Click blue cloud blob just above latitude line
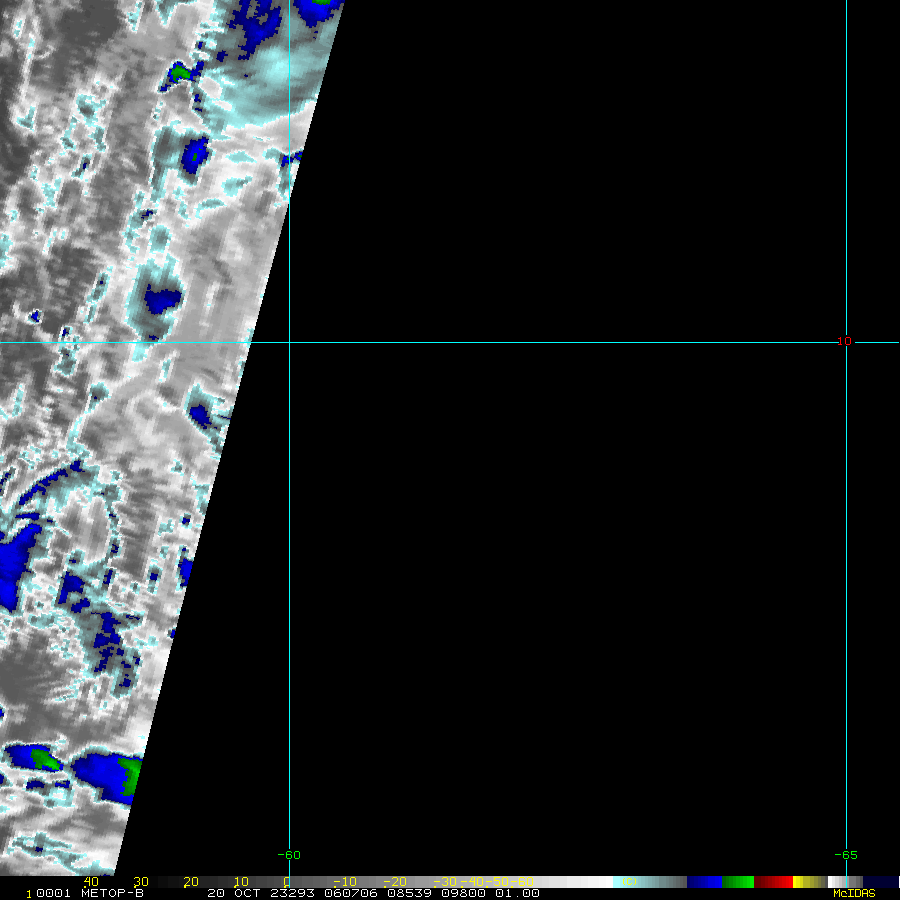 tap(161, 299)
